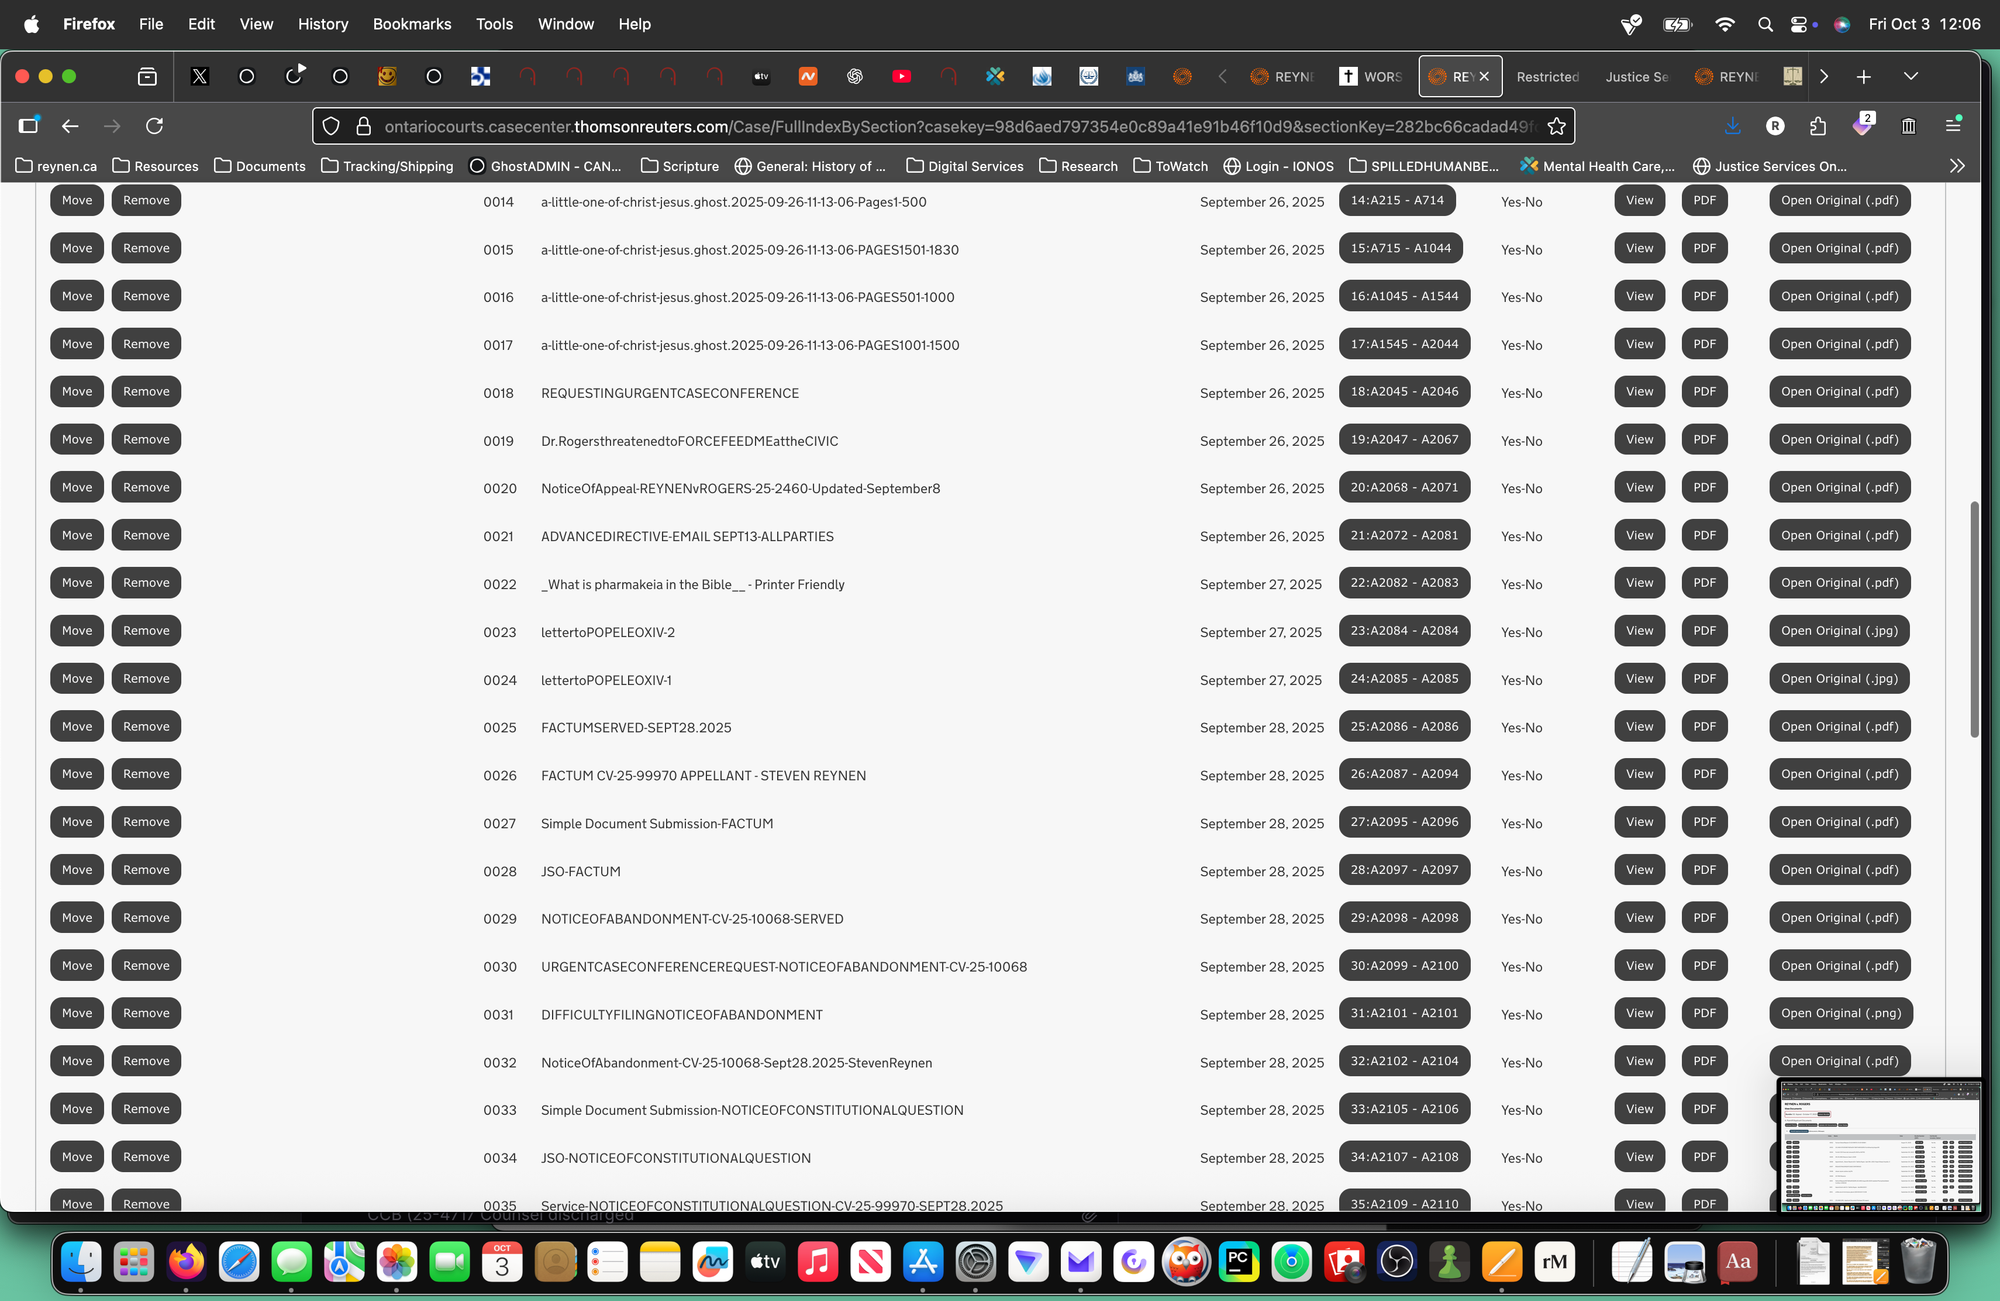Open a new tab with plus button
The width and height of the screenshot is (2000, 1301).
pyautogui.click(x=1864, y=77)
